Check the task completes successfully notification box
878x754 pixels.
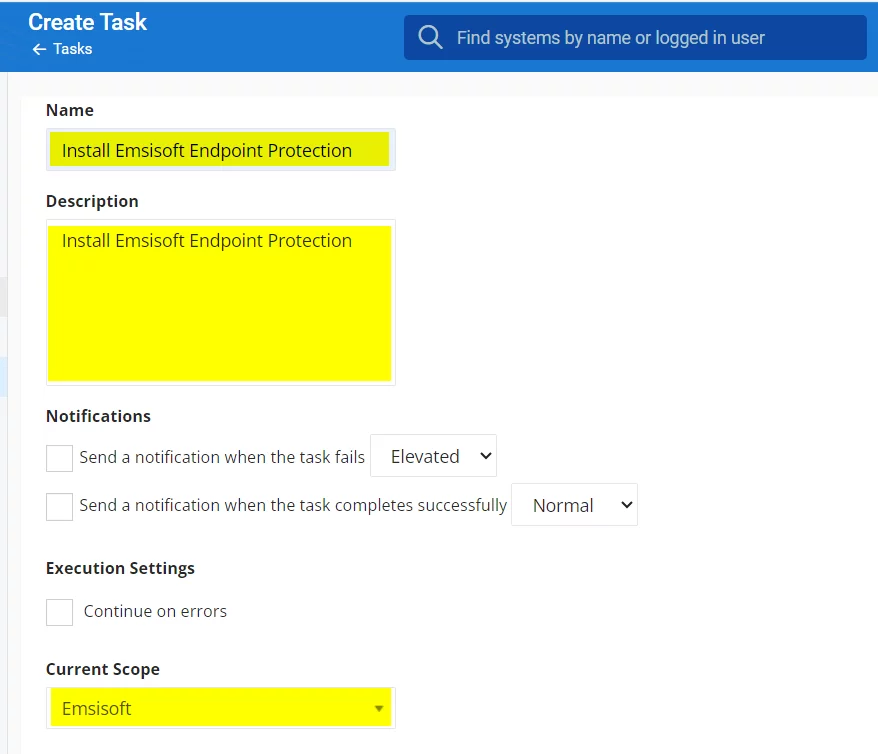click(60, 506)
